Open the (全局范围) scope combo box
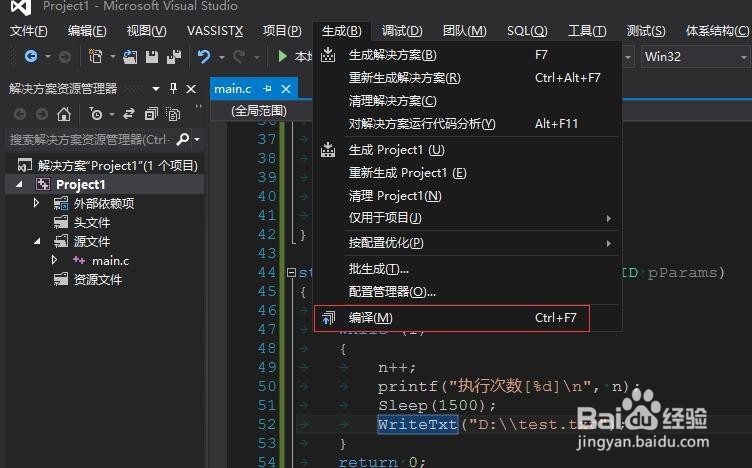752x468 pixels. pyautogui.click(x=261, y=111)
